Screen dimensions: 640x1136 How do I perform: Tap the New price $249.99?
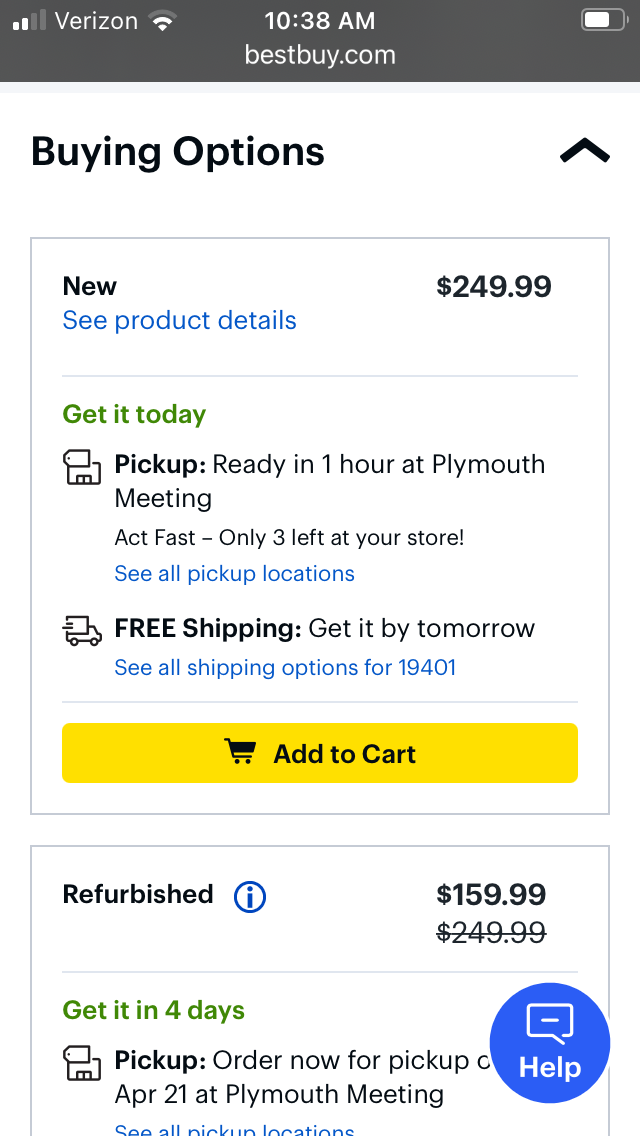494,287
